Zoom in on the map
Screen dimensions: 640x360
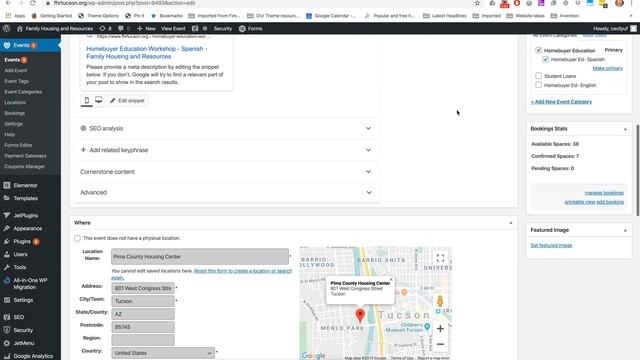click(440, 329)
